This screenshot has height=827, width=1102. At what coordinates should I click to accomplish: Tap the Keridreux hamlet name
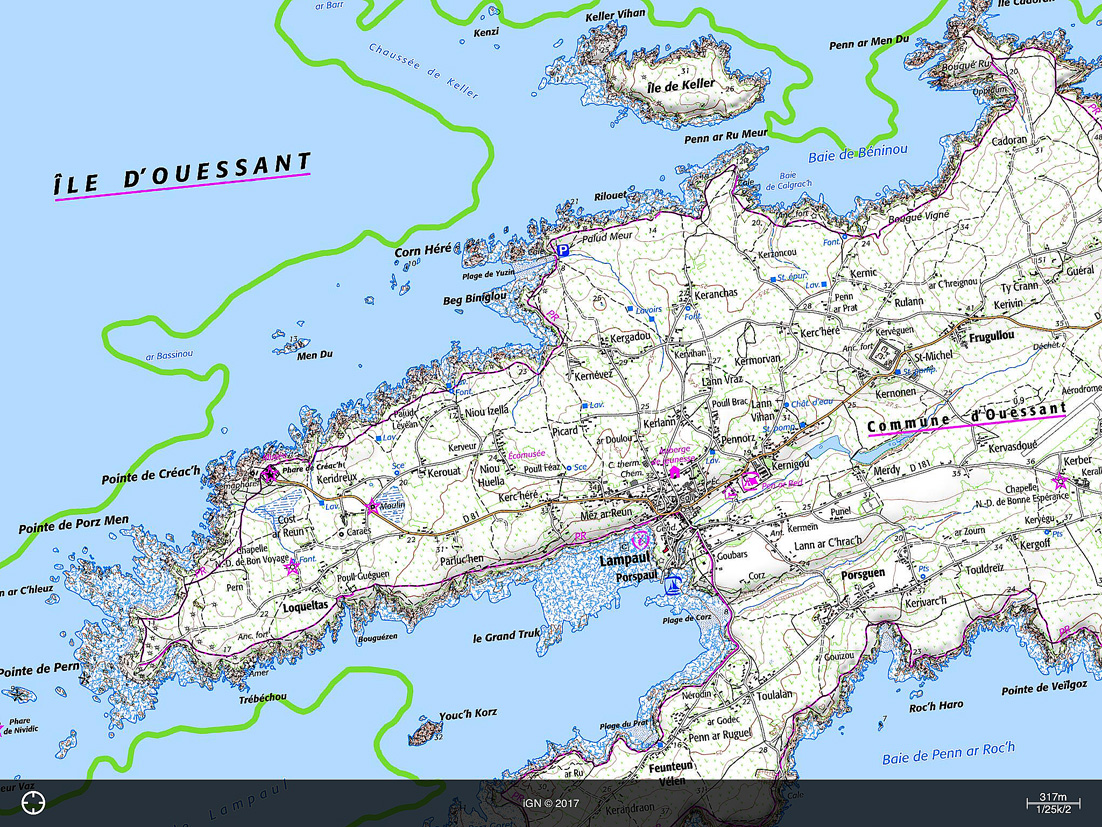[x=337, y=478]
